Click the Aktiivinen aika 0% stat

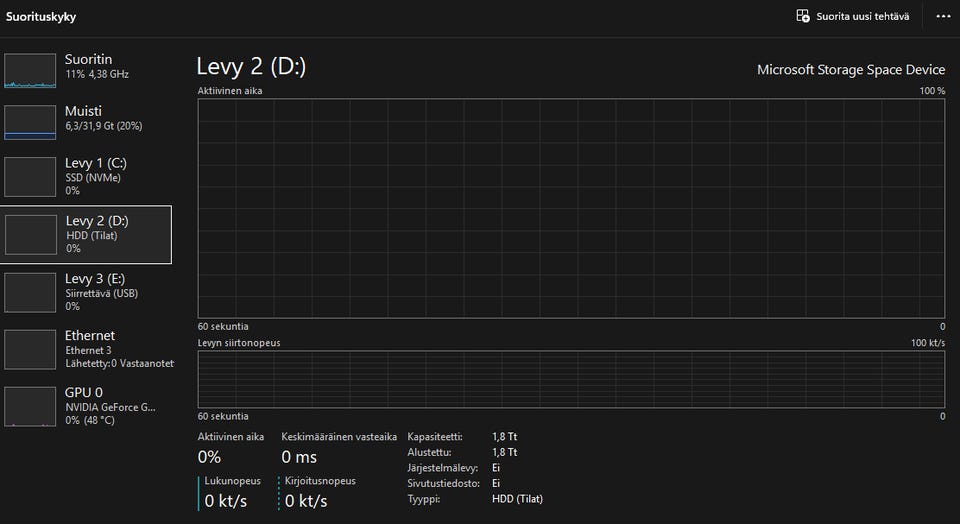tap(209, 457)
